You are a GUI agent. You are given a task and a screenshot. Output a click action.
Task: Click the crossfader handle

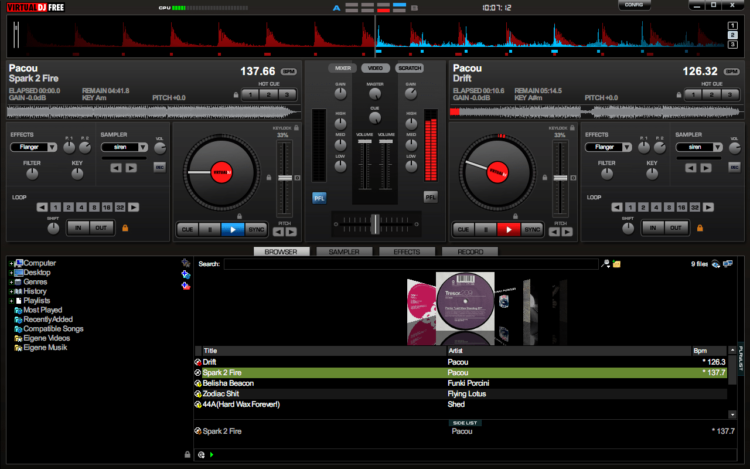[x=375, y=224]
